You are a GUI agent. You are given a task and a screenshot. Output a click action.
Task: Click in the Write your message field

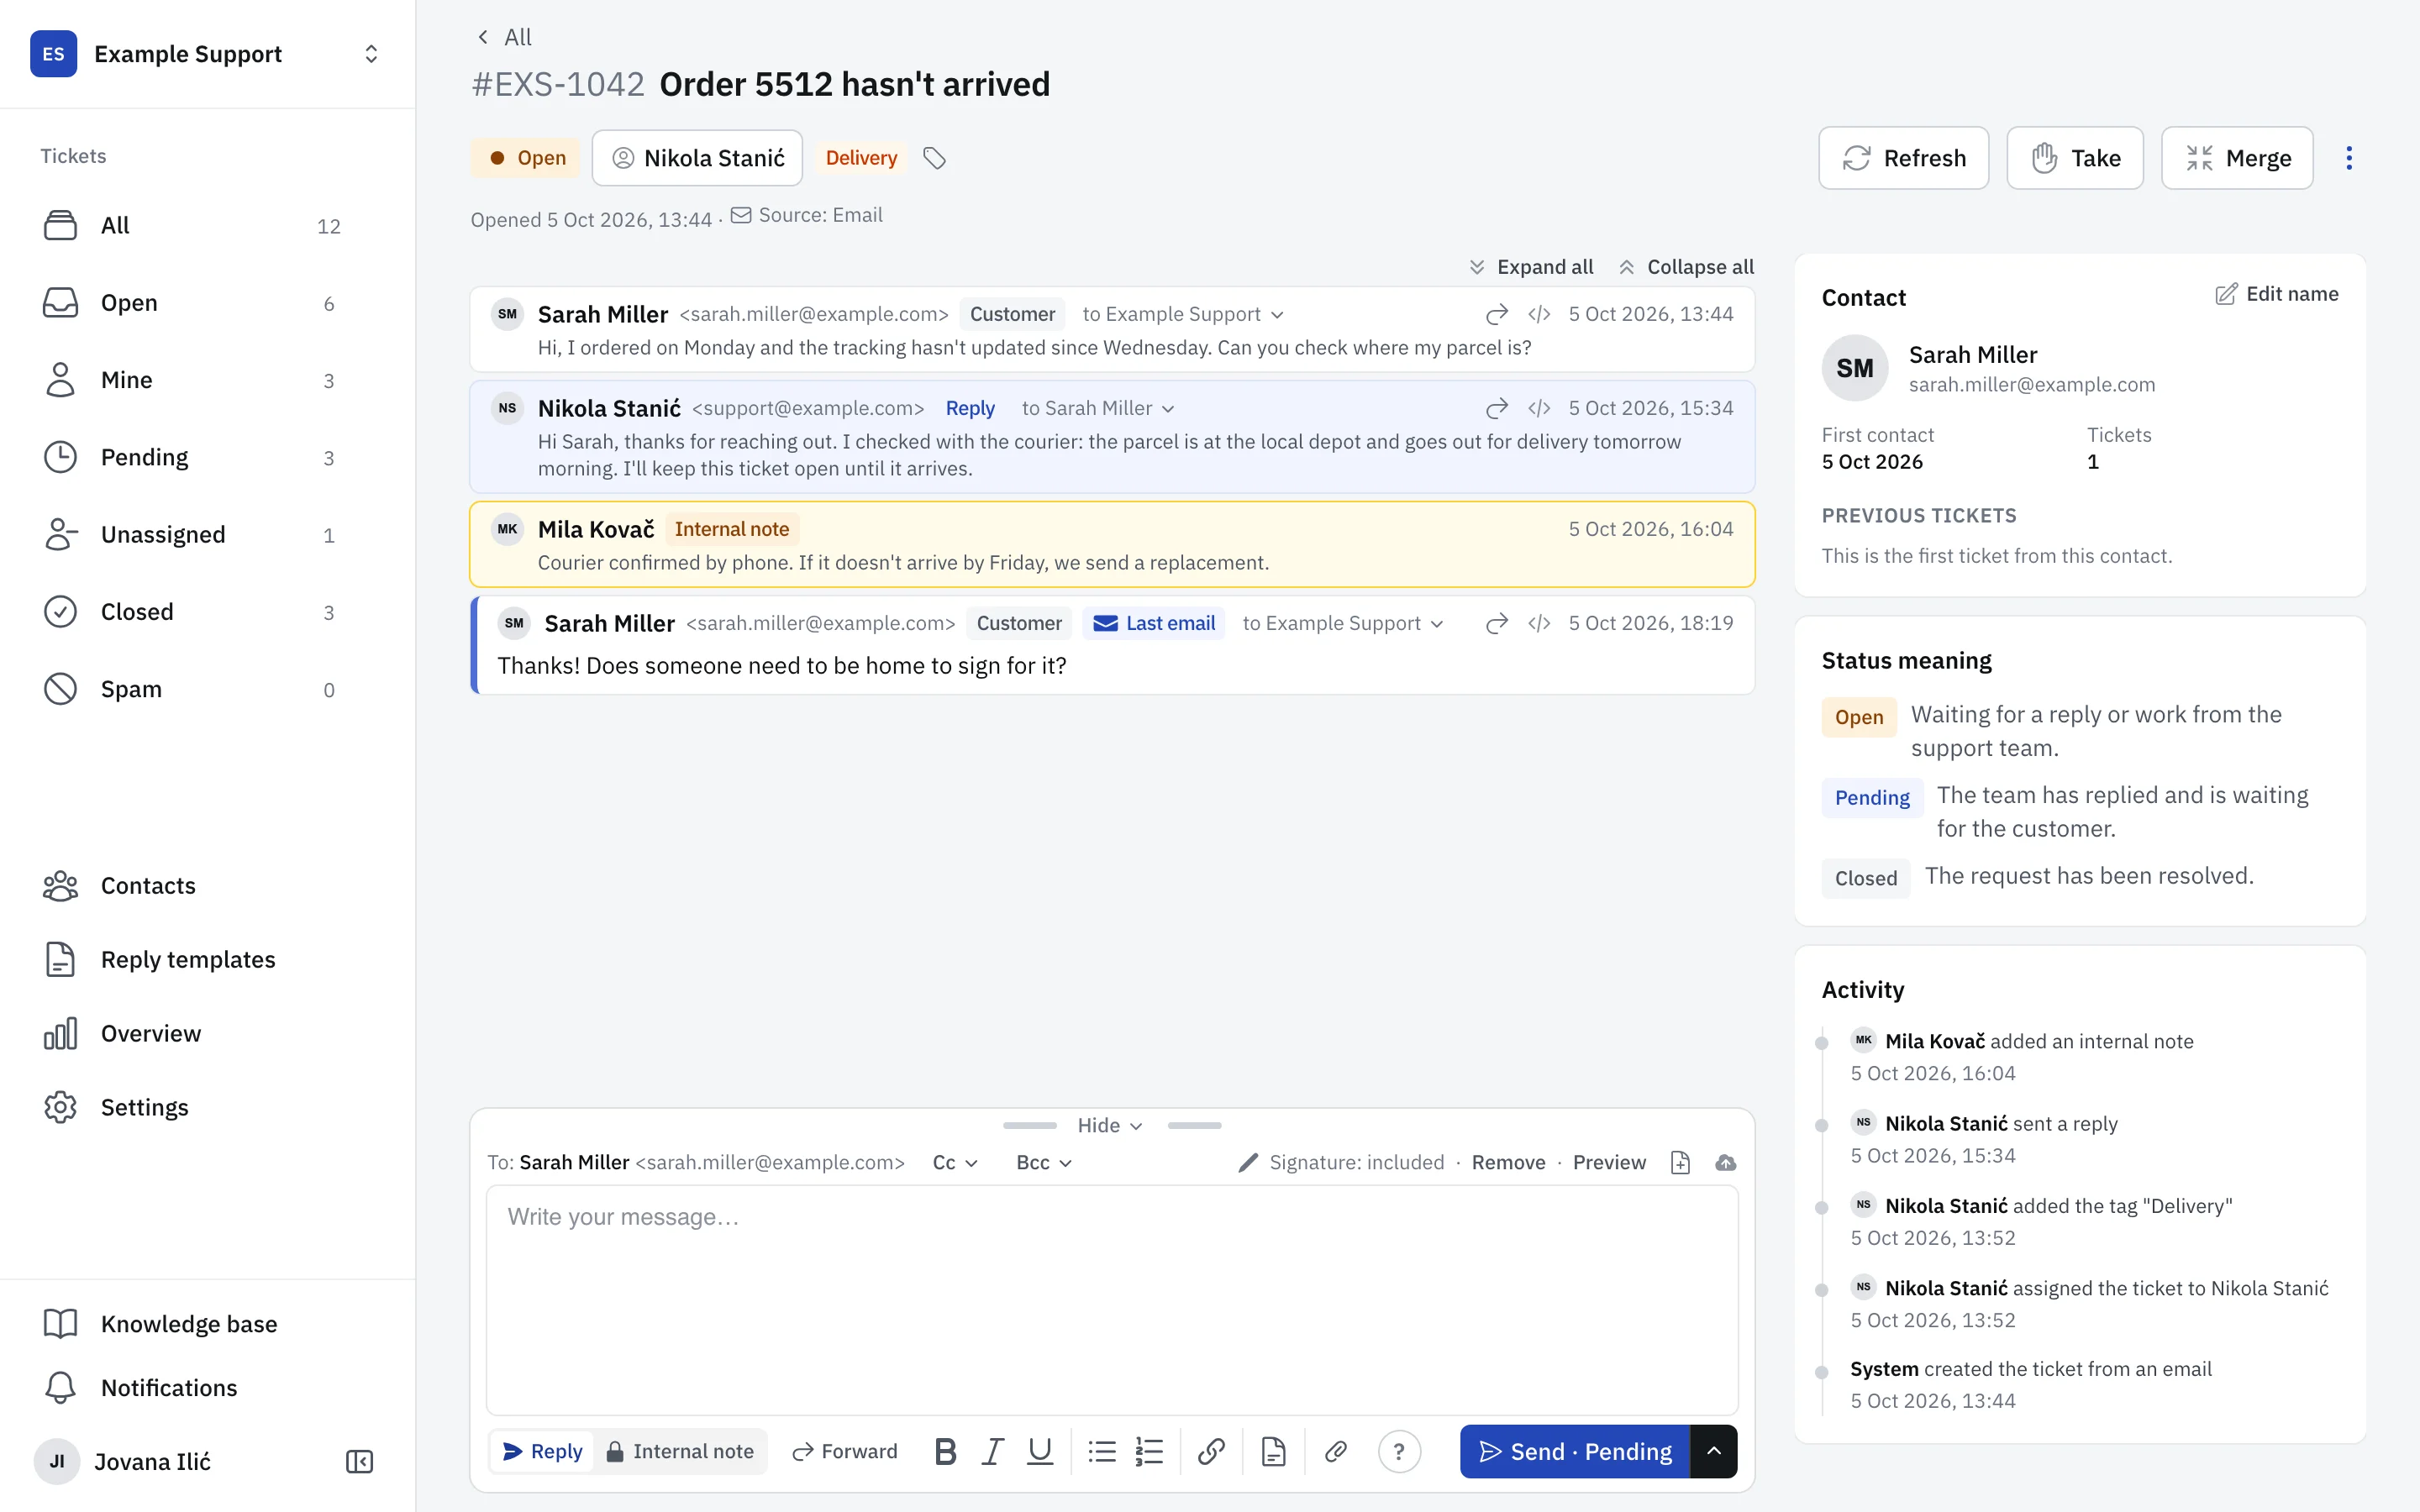point(1112,1300)
